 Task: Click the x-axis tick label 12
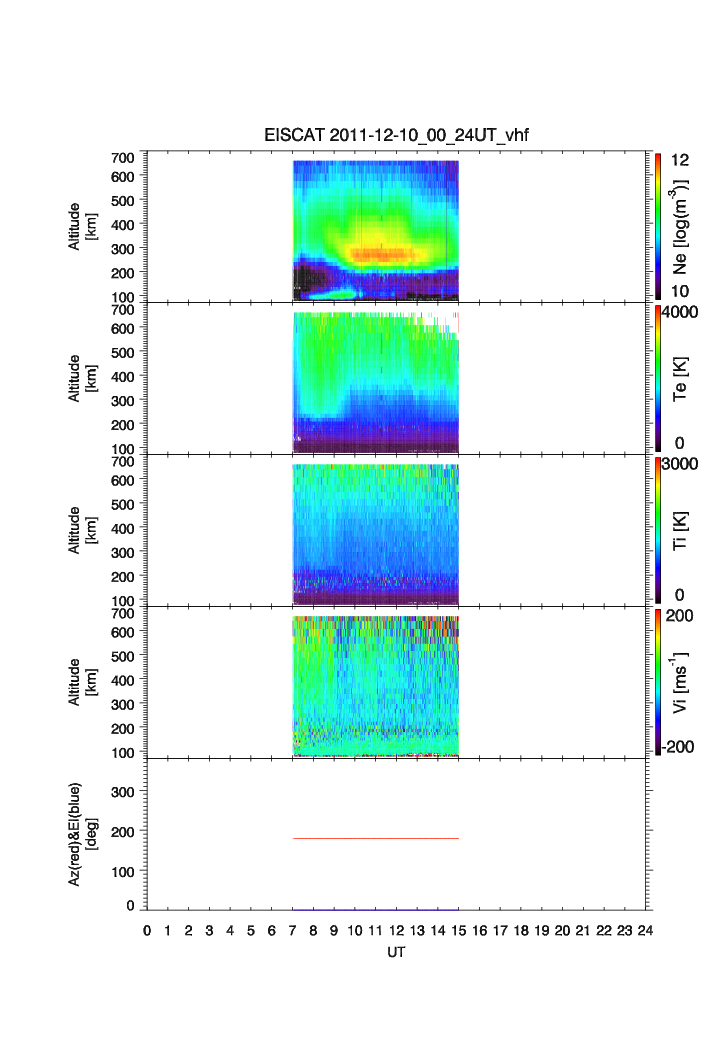point(396,931)
